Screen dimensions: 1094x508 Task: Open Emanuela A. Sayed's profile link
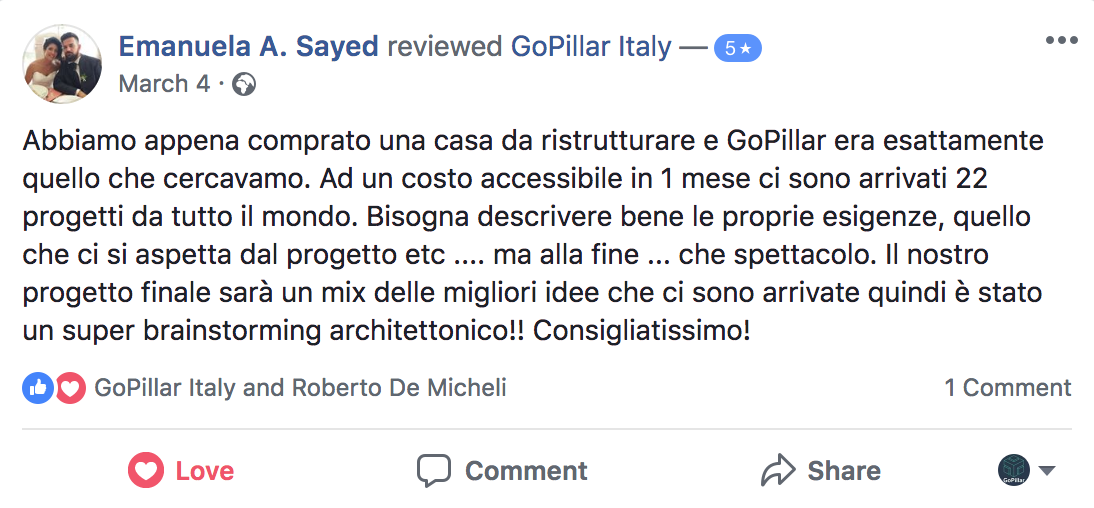coord(248,47)
